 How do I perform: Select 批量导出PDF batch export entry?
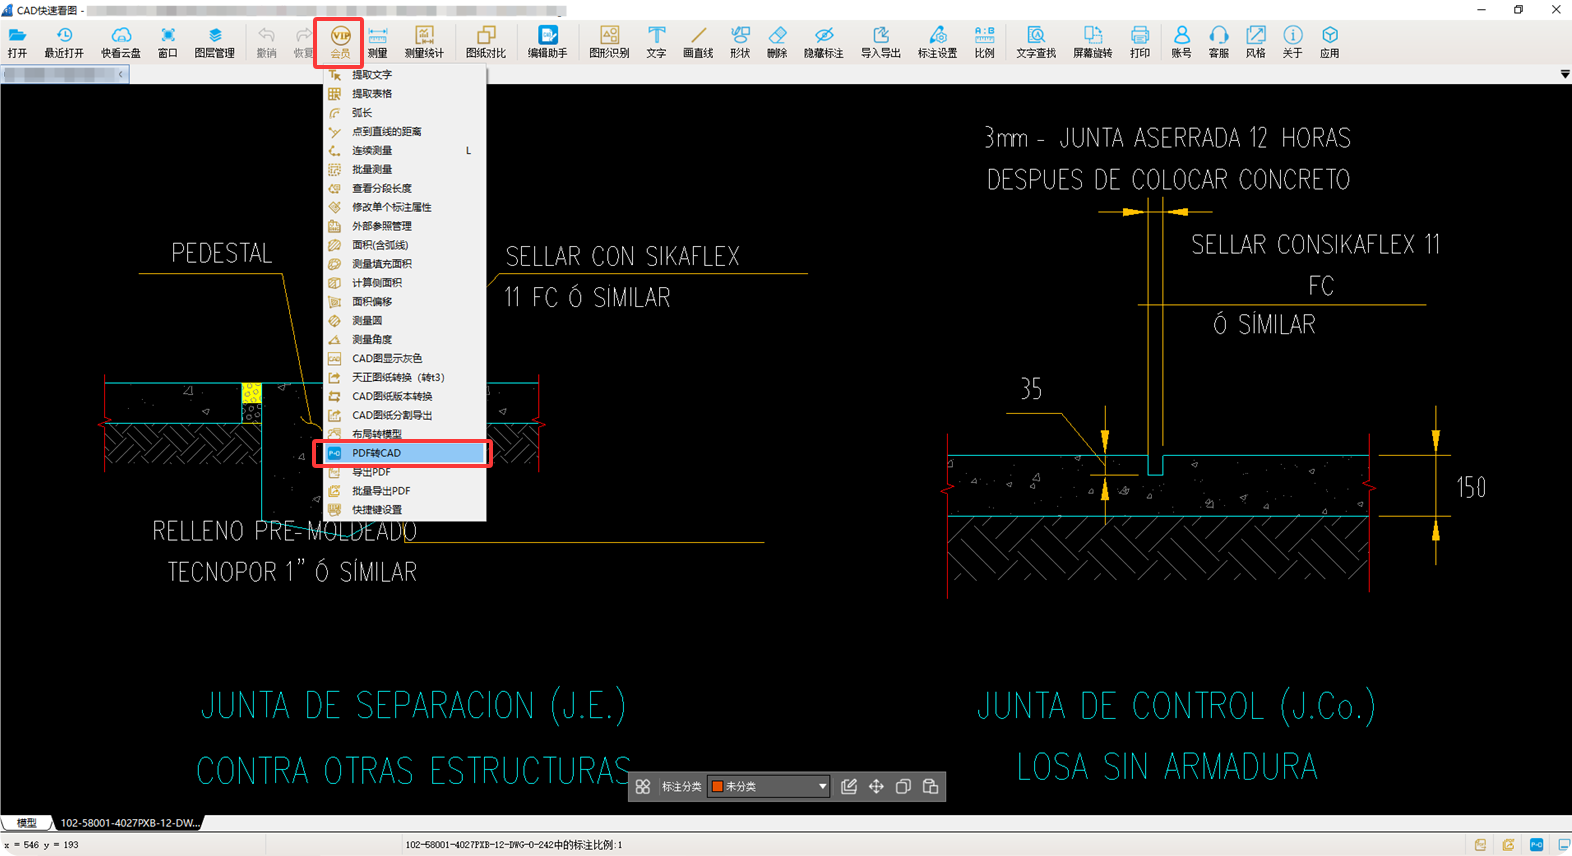coord(380,491)
